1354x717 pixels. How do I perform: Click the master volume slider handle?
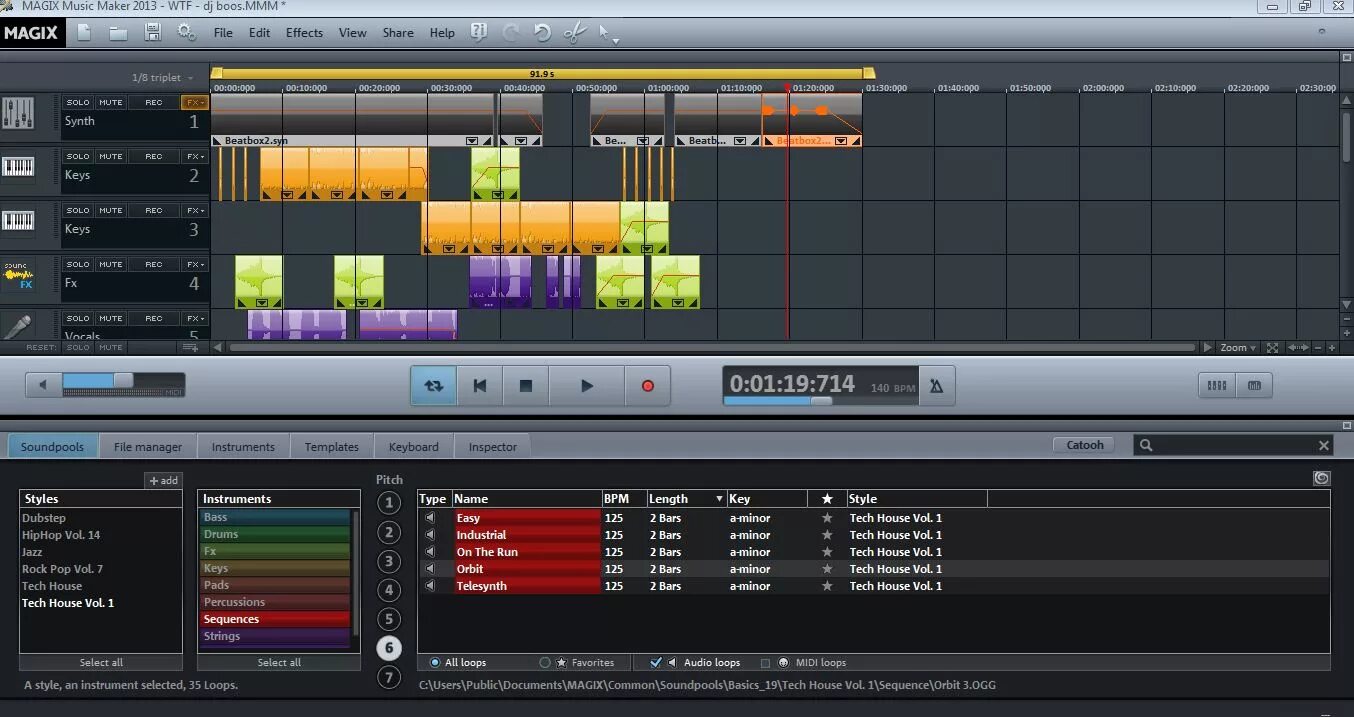click(123, 380)
